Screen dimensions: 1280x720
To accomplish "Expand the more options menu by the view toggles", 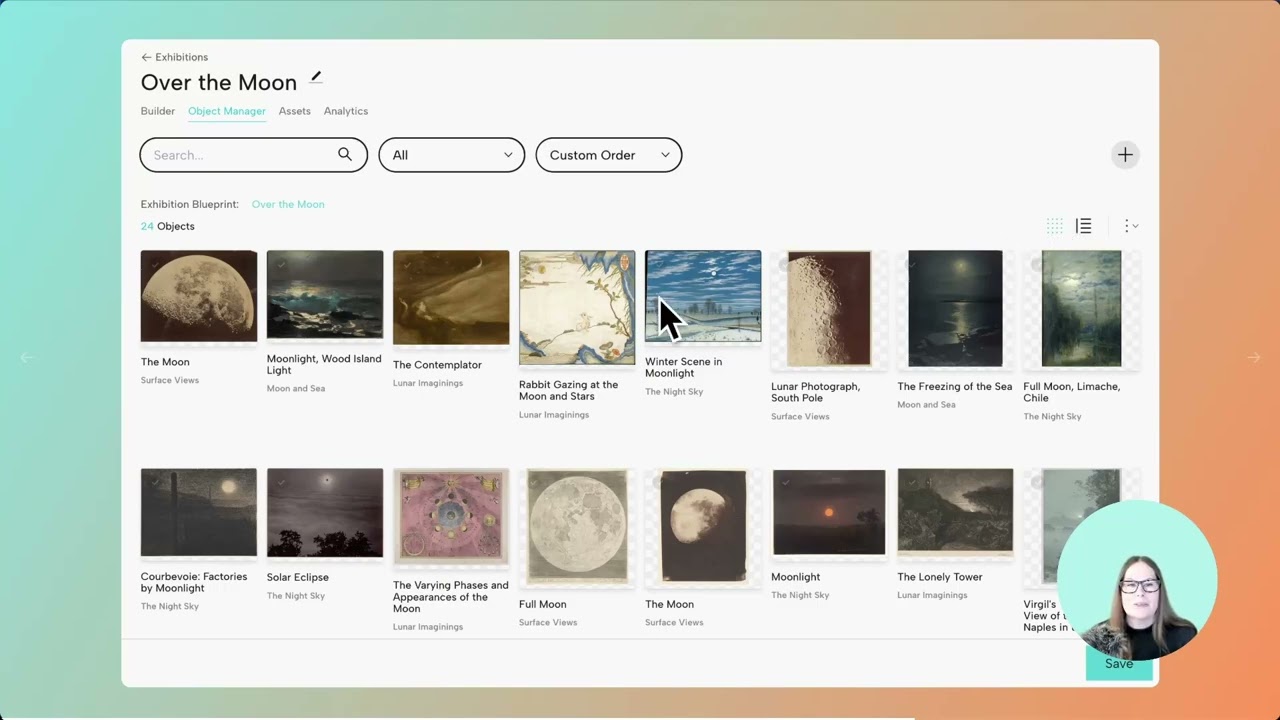I will (1130, 226).
